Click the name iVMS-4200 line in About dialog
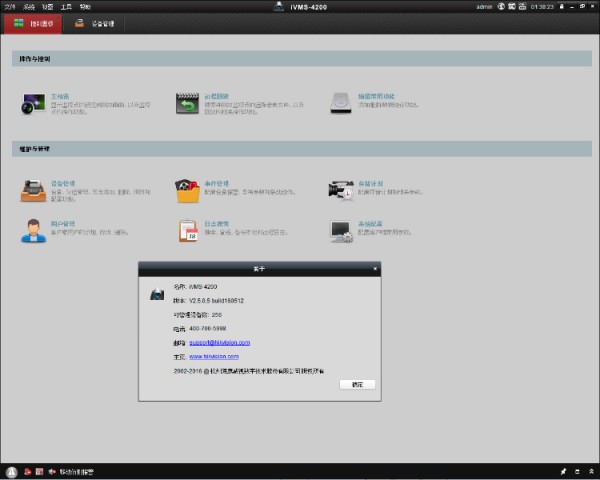The width and height of the screenshot is (600, 480). tap(196, 287)
